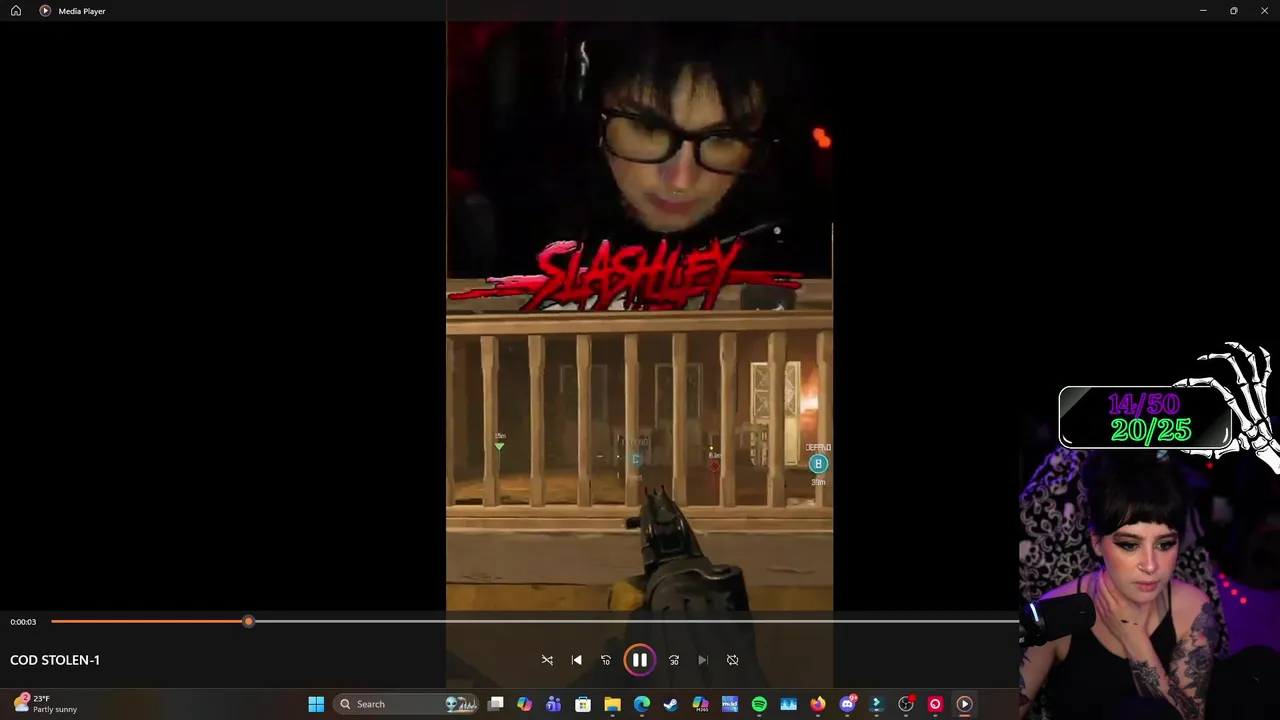Image resolution: width=1280 pixels, height=720 pixels.
Task: Launch Copilot from the taskbar
Action: tap(524, 704)
